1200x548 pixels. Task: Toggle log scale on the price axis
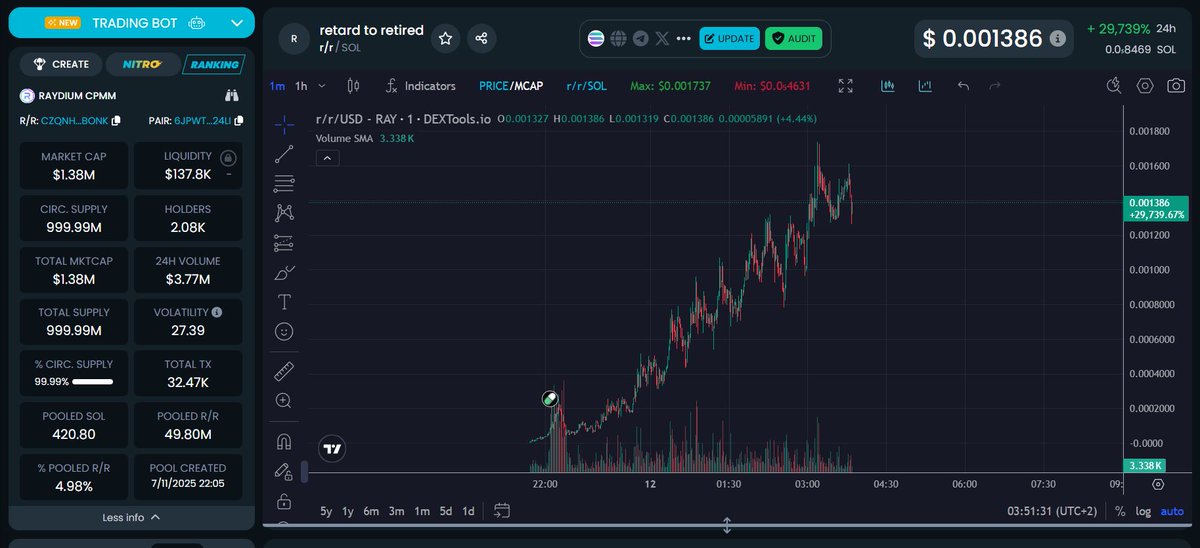tap(1142, 511)
